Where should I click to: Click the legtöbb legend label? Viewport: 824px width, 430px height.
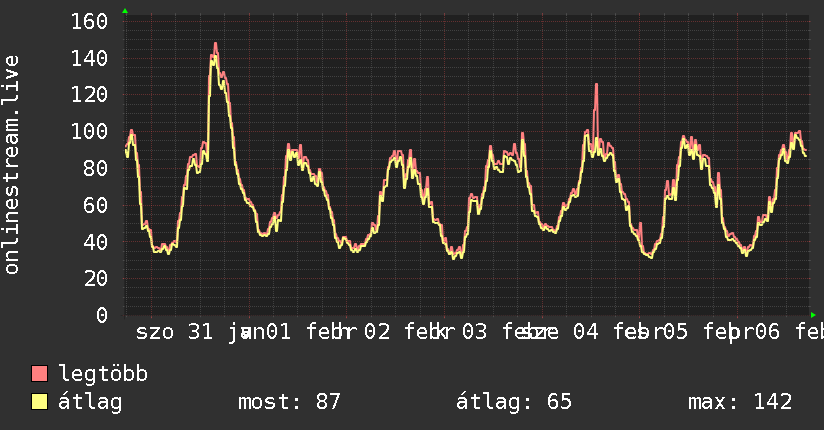[x=103, y=374]
